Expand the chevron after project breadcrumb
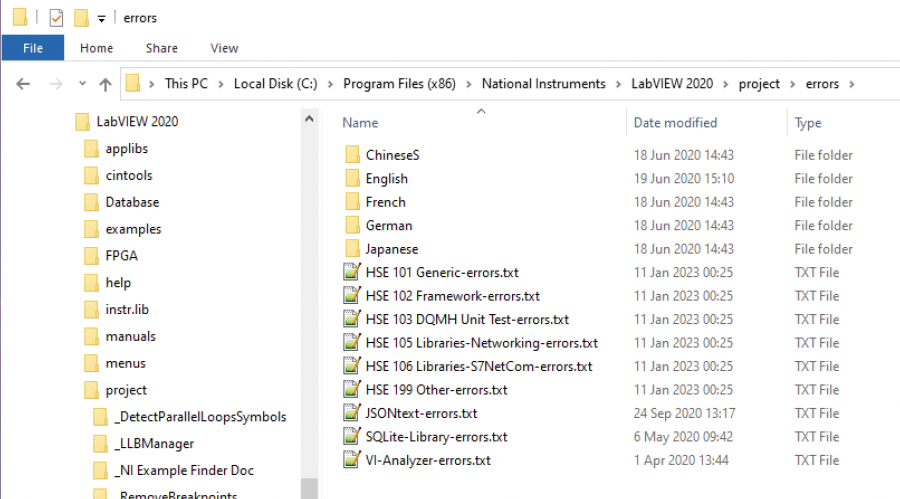 pyautogui.click(x=793, y=84)
